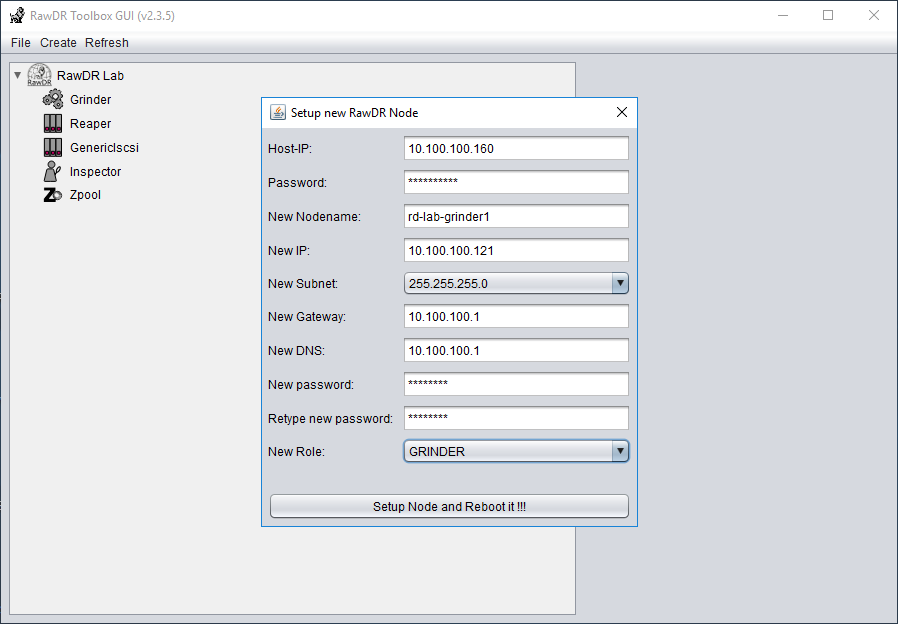
Task: Focus the New Nodename field
Action: (x=516, y=216)
